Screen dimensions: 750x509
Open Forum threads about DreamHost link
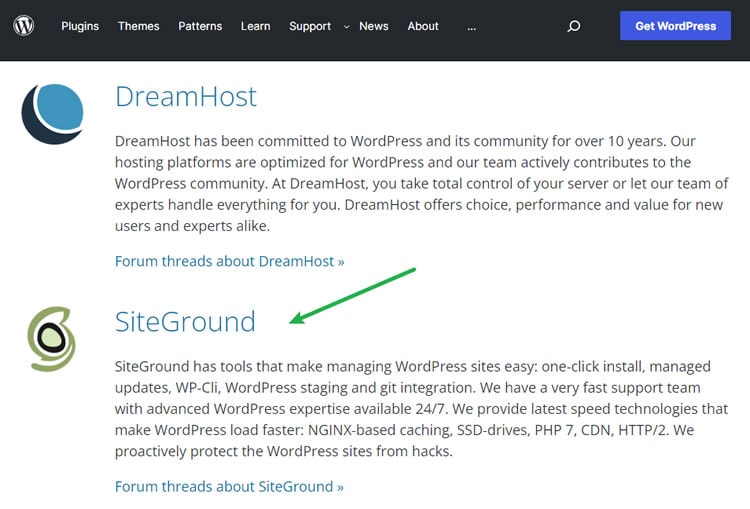click(230, 261)
